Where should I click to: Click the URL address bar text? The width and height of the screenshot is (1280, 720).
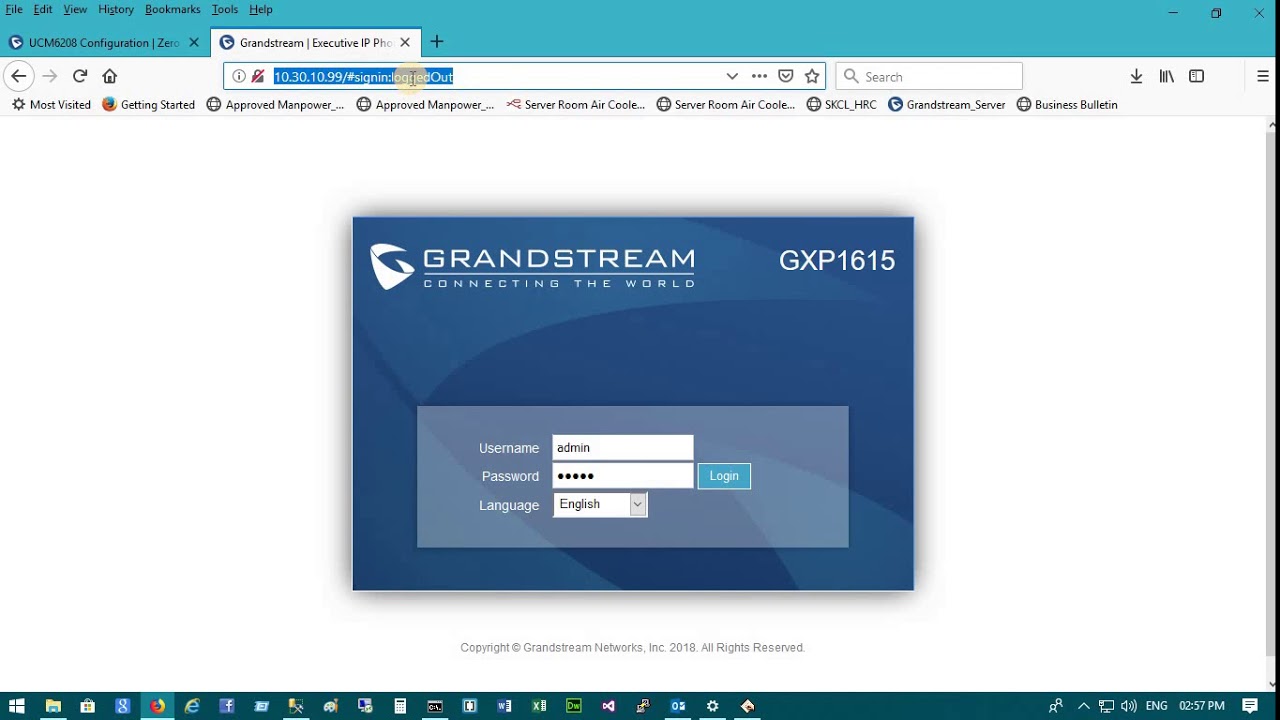click(363, 76)
